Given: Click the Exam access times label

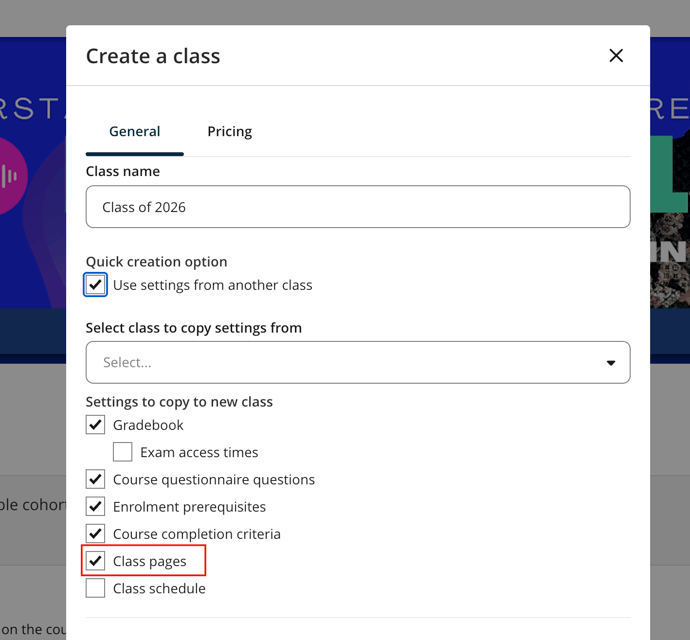Looking at the screenshot, I should (199, 452).
